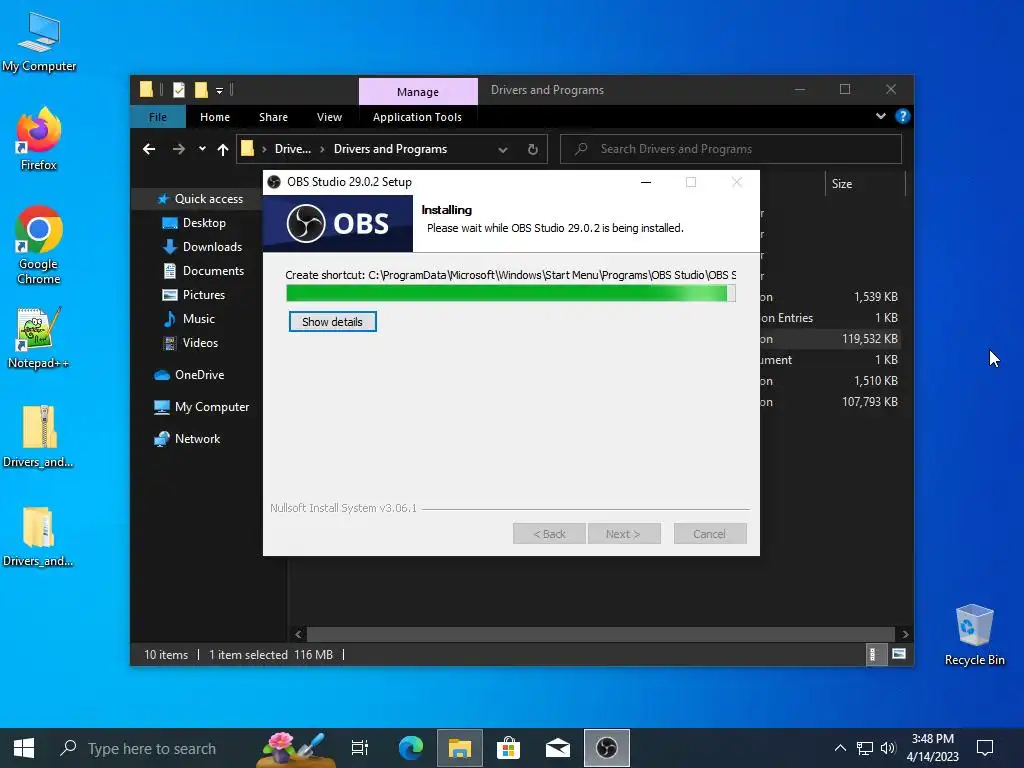Click the Explorer horizontal scrollbar
The image size is (1024, 768).
click(x=600, y=634)
